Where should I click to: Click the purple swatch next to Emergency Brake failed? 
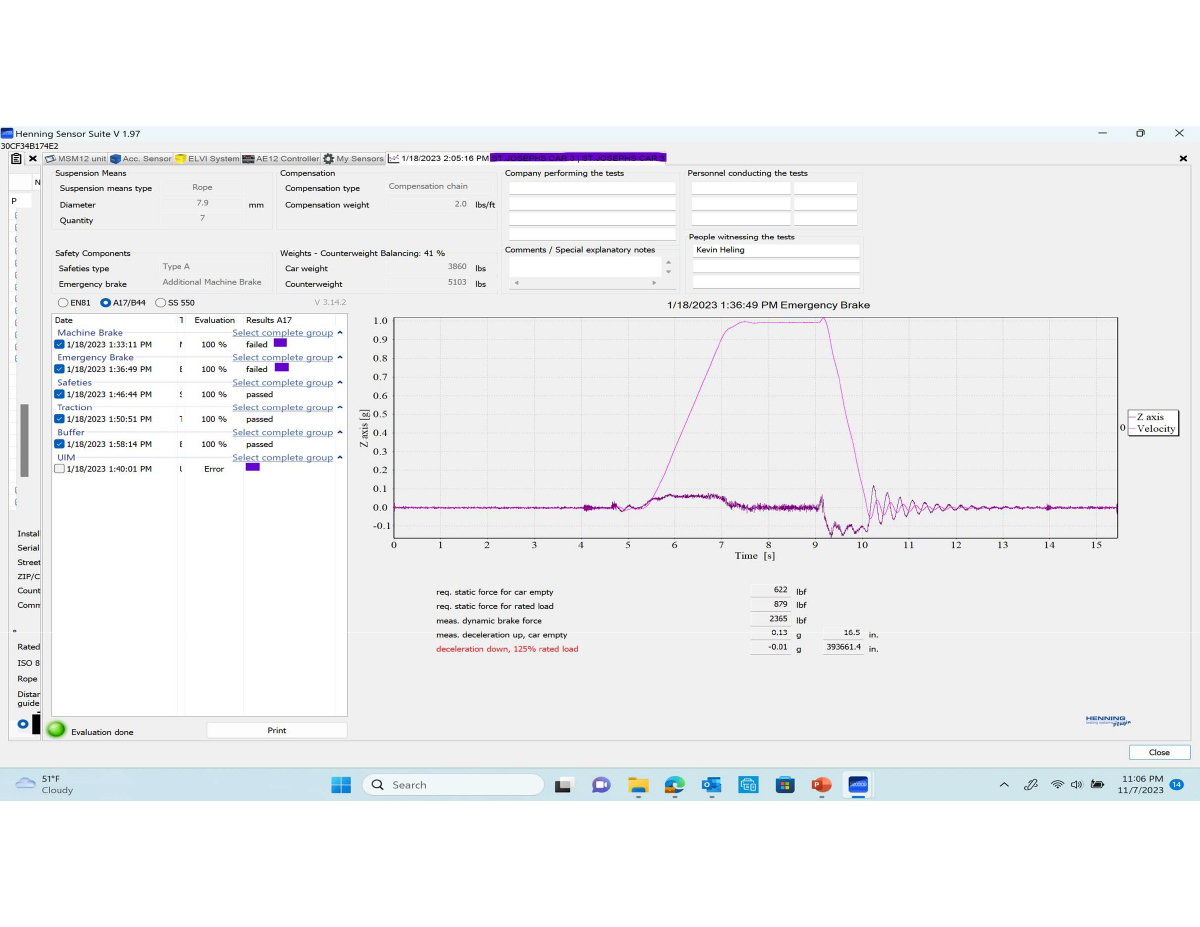(281, 368)
